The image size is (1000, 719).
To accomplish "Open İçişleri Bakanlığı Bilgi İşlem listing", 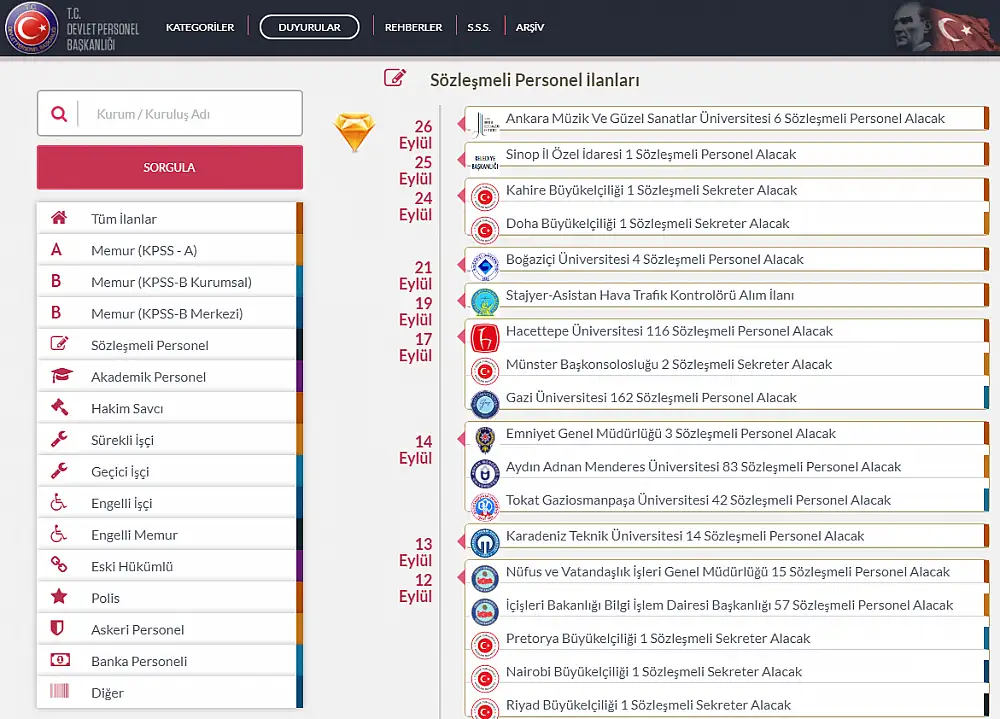I will point(727,605).
